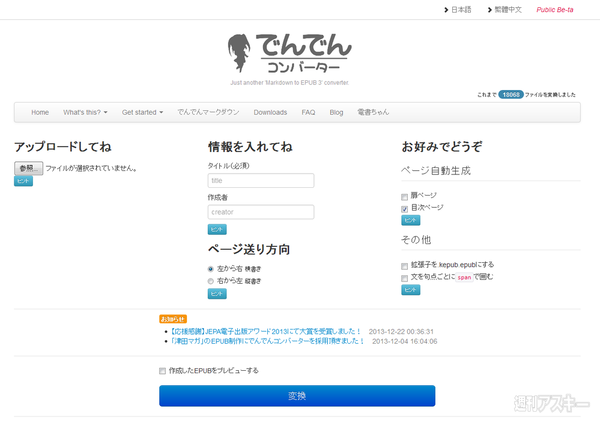This screenshot has height=423, width=600.
Task: Click the お好みでどうぞ heading
Action: click(x=442, y=147)
